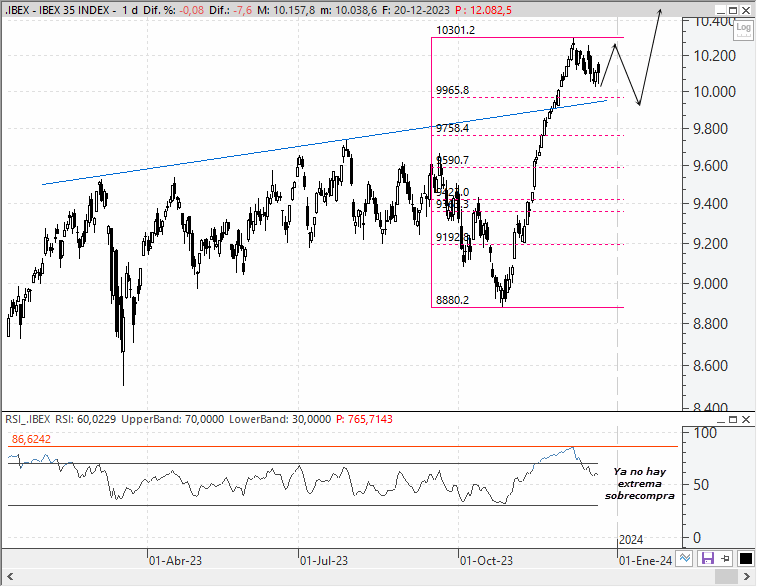757x587 pixels.
Task: Click the '01-Oct-23' date label
Action: (x=486, y=560)
